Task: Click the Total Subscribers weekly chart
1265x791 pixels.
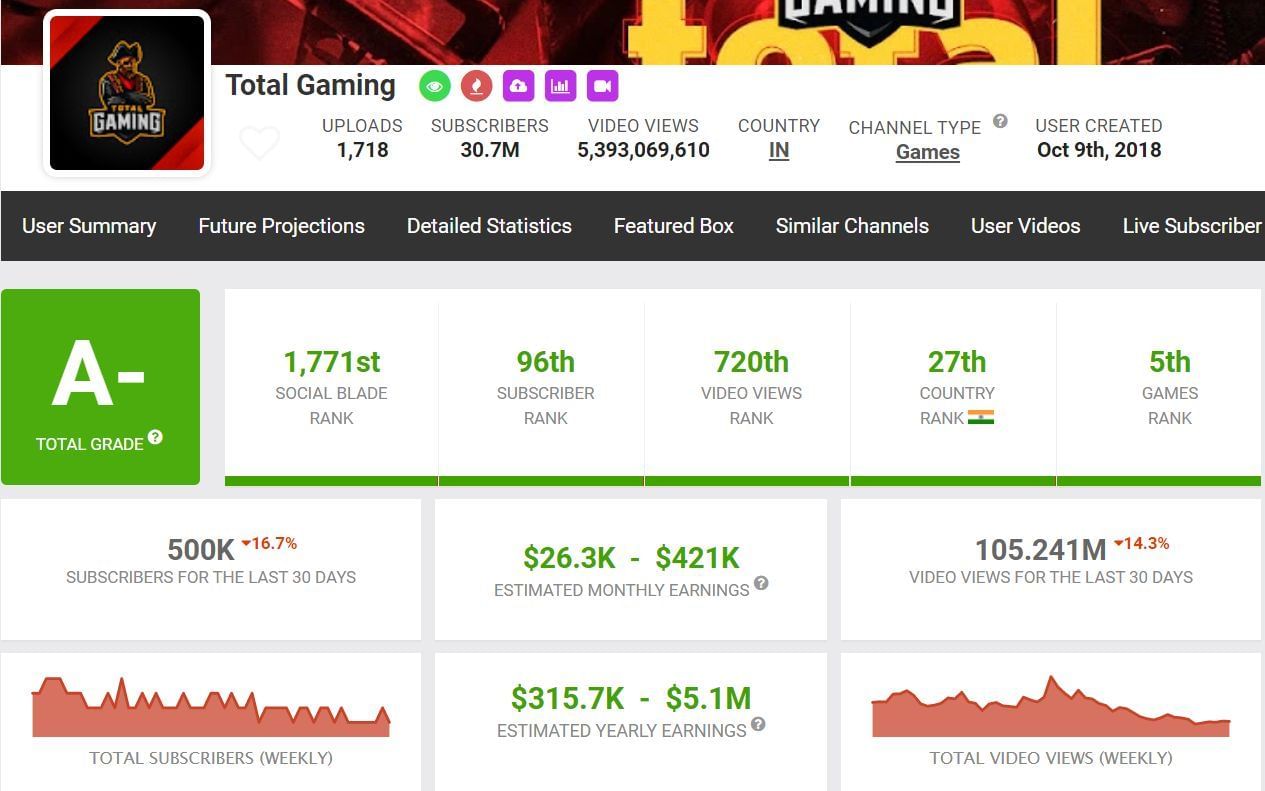Action: pos(210,708)
